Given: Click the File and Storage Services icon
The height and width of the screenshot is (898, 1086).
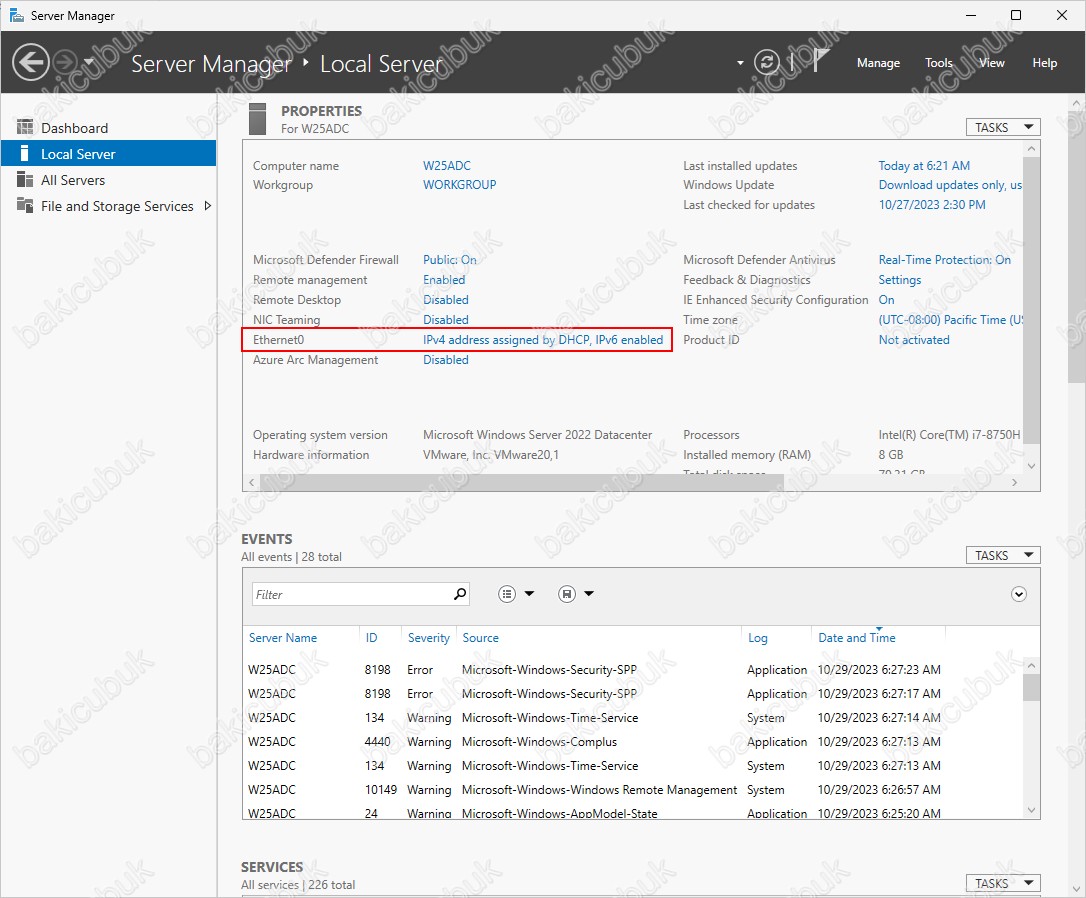Looking at the screenshot, I should click(x=25, y=205).
